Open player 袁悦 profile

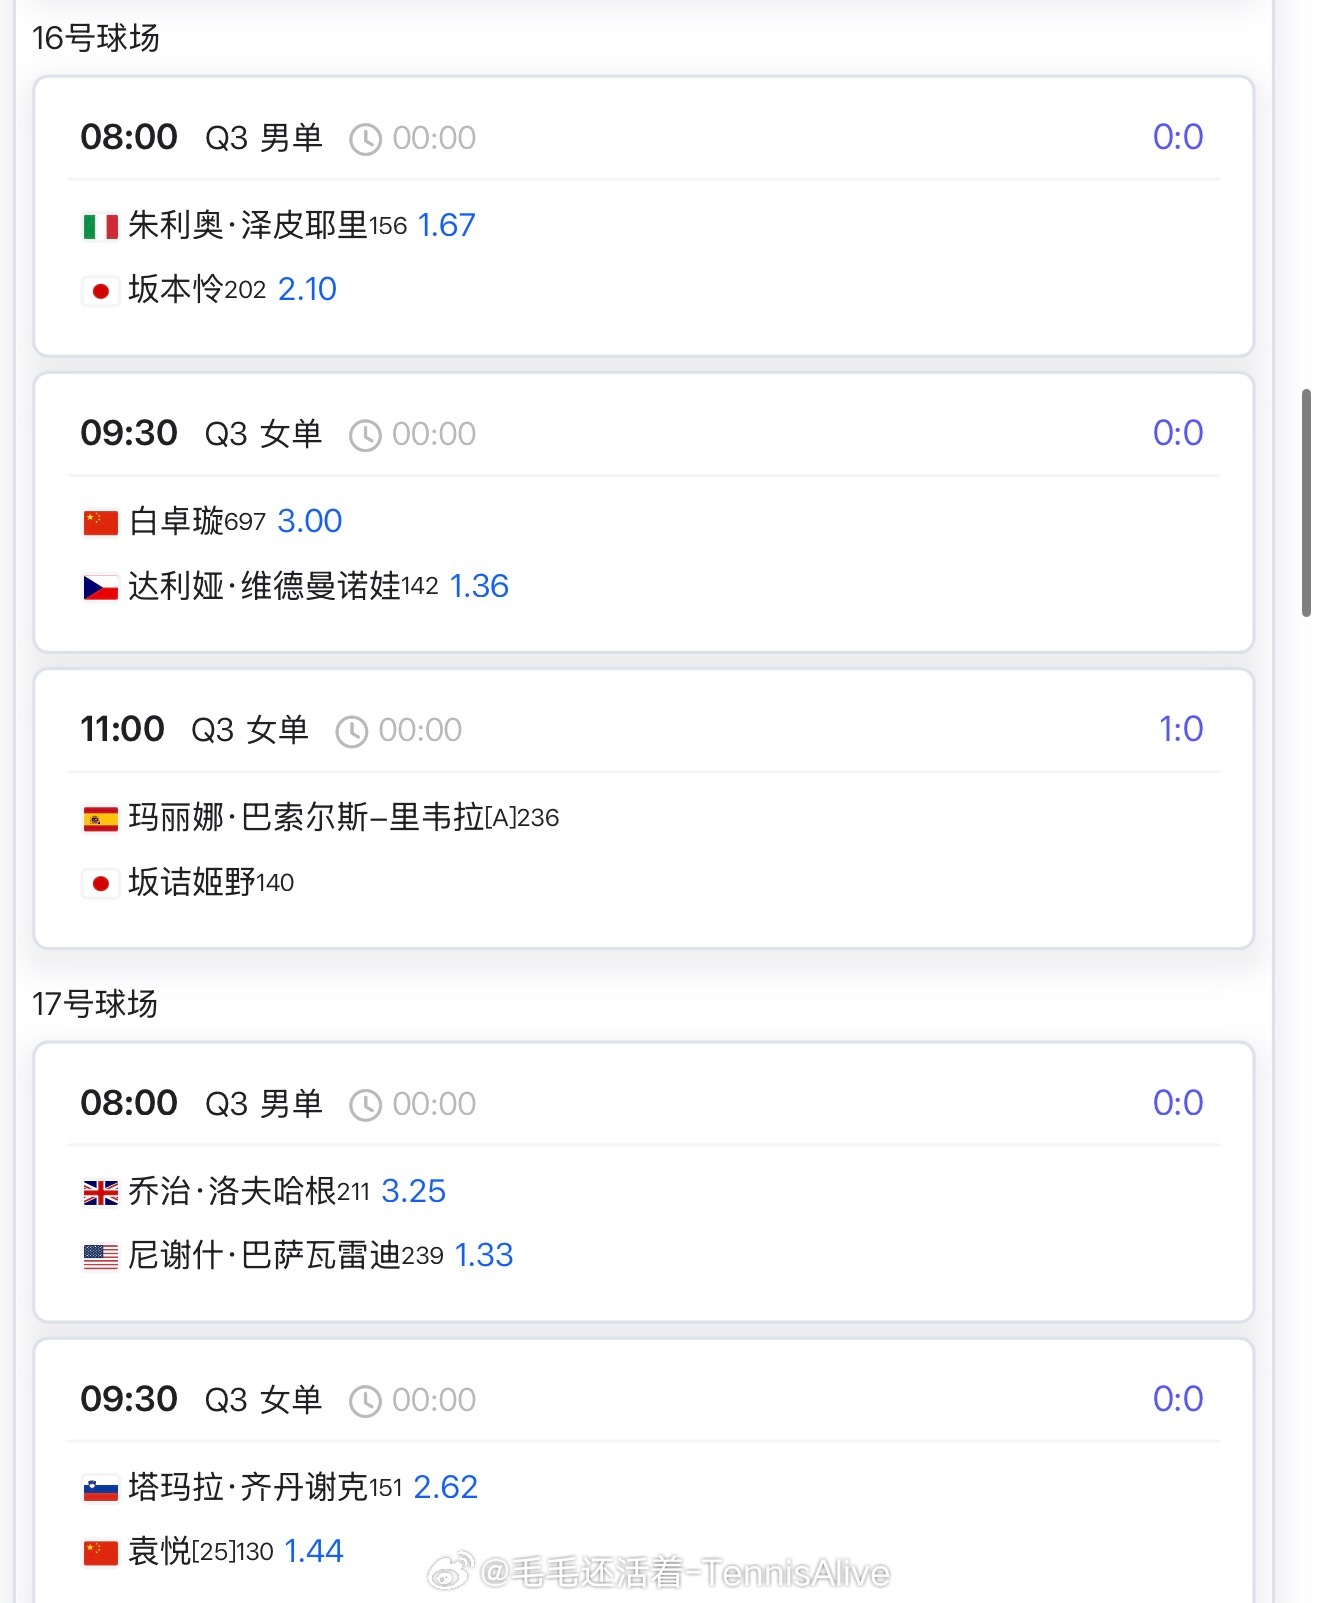[160, 1551]
